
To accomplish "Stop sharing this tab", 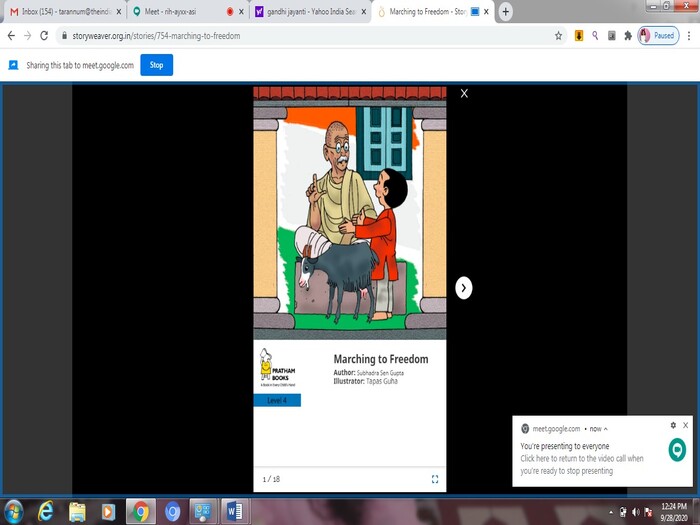I will [156, 65].
